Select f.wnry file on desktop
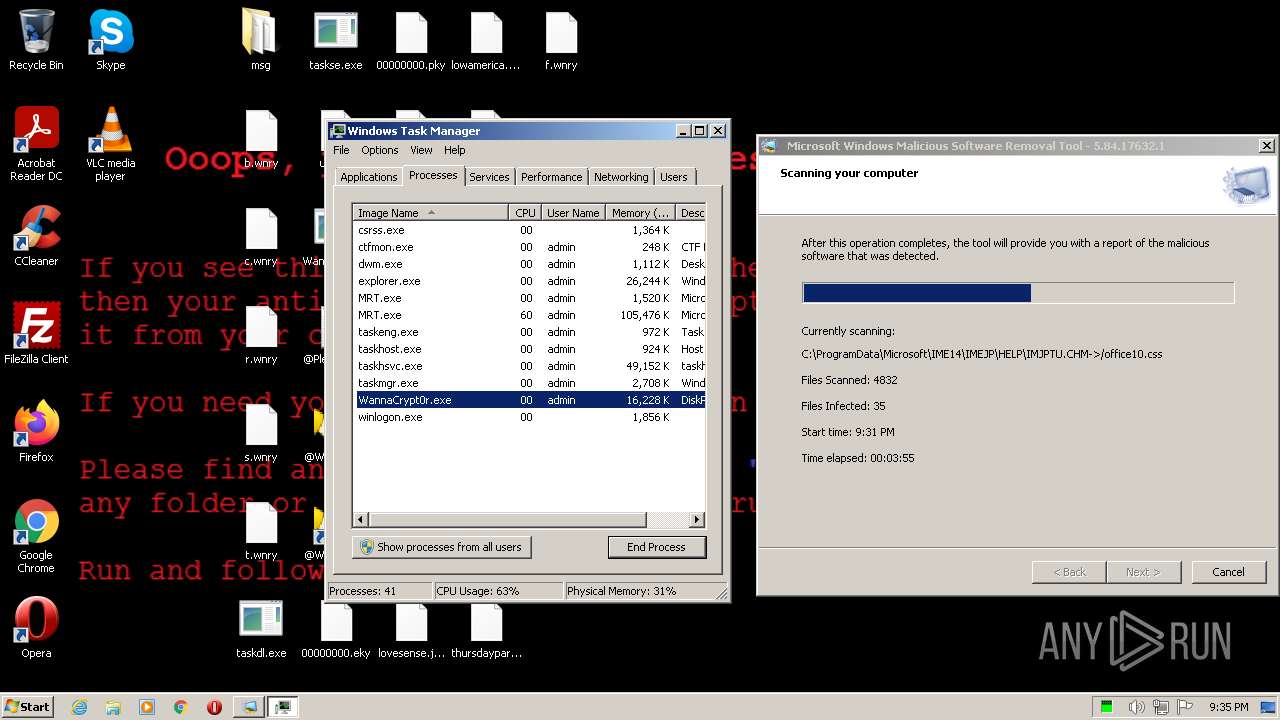This screenshot has height=720, width=1280. (x=561, y=40)
